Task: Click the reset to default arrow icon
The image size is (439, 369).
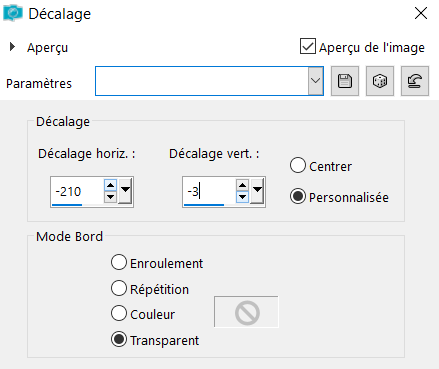Action: tap(415, 81)
